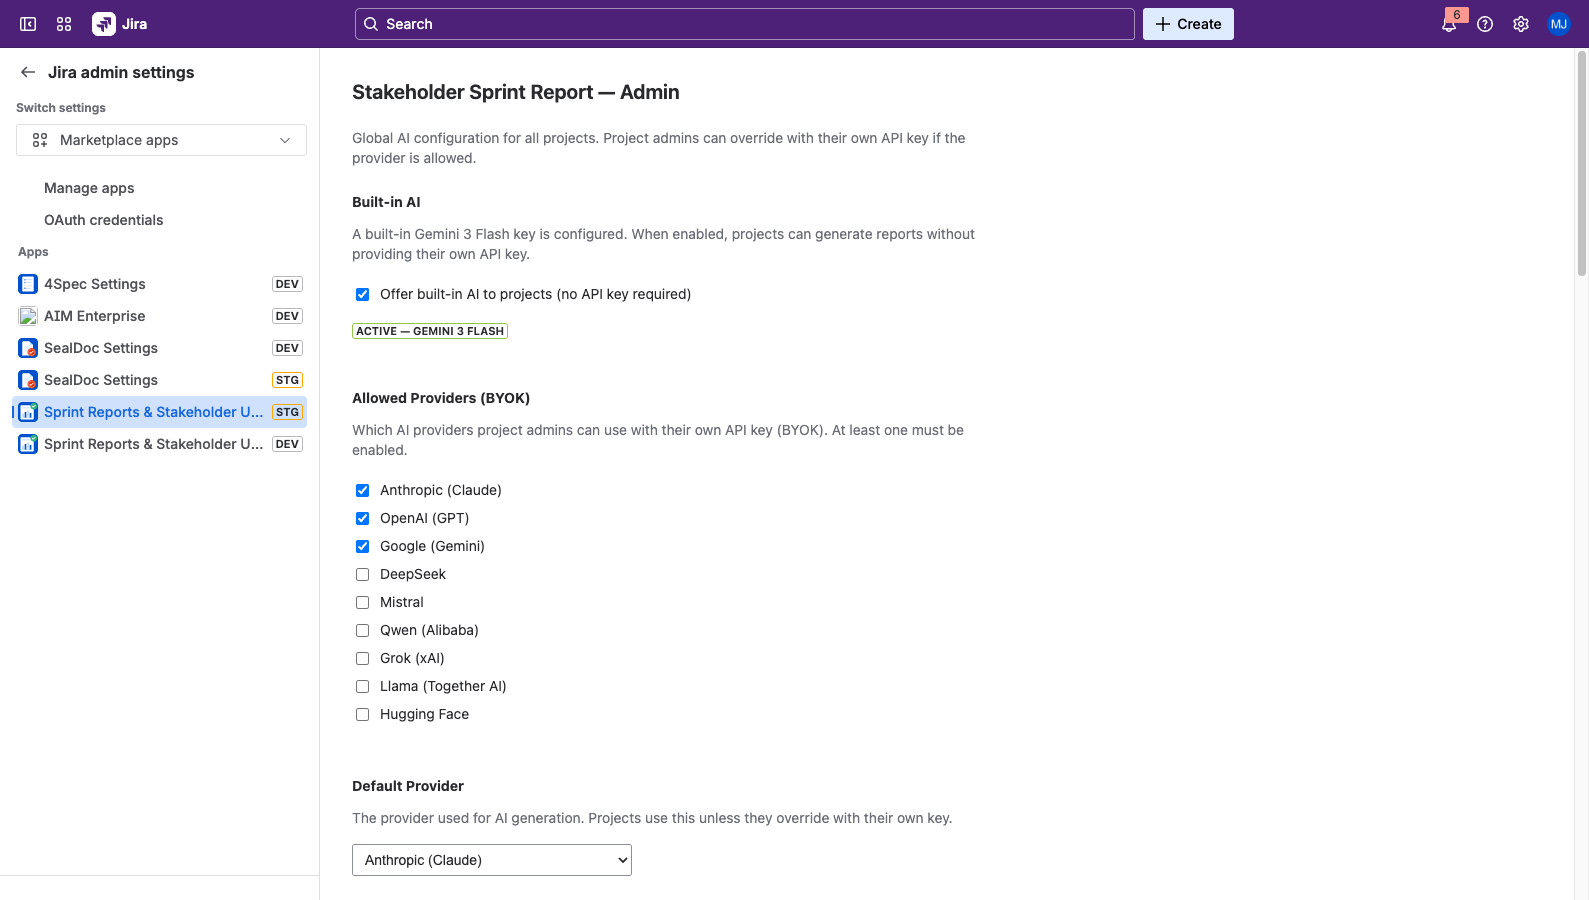Enable the Hugging Face provider checkbox
This screenshot has width=1589, height=900.
tap(362, 714)
